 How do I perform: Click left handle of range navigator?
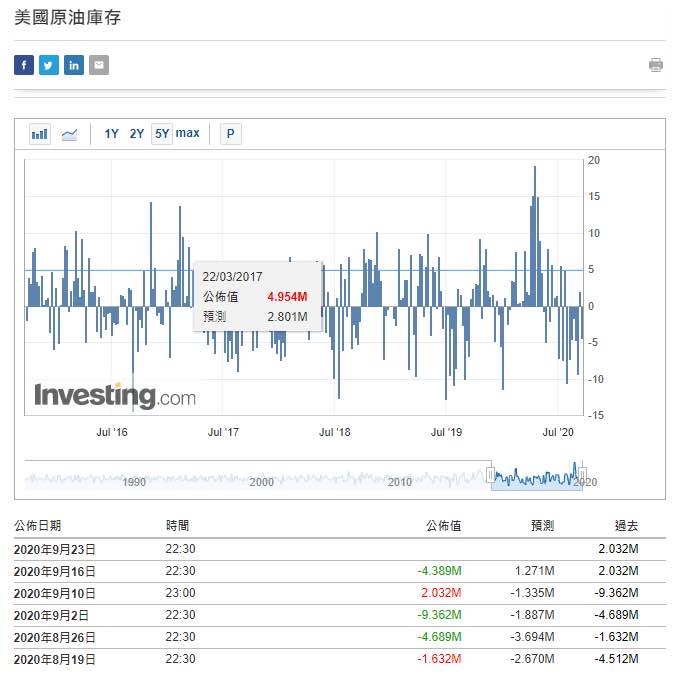tap(491, 475)
